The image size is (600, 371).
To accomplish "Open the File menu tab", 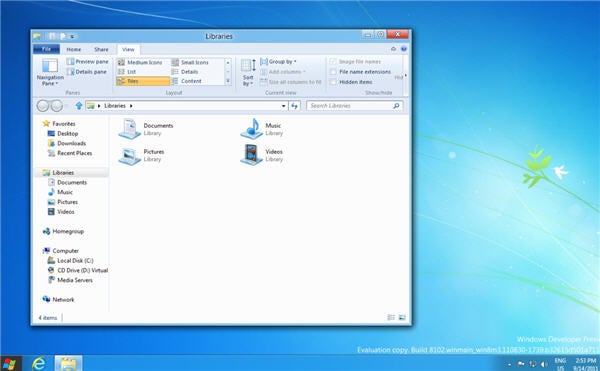I will (46, 49).
